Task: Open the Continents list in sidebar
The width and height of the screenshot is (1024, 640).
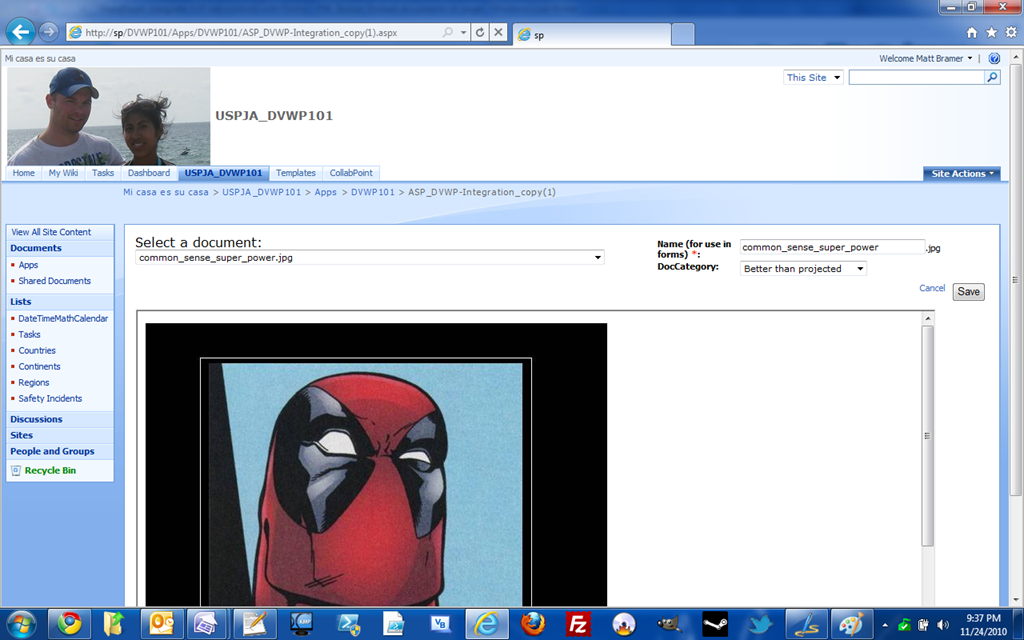Action: point(39,366)
